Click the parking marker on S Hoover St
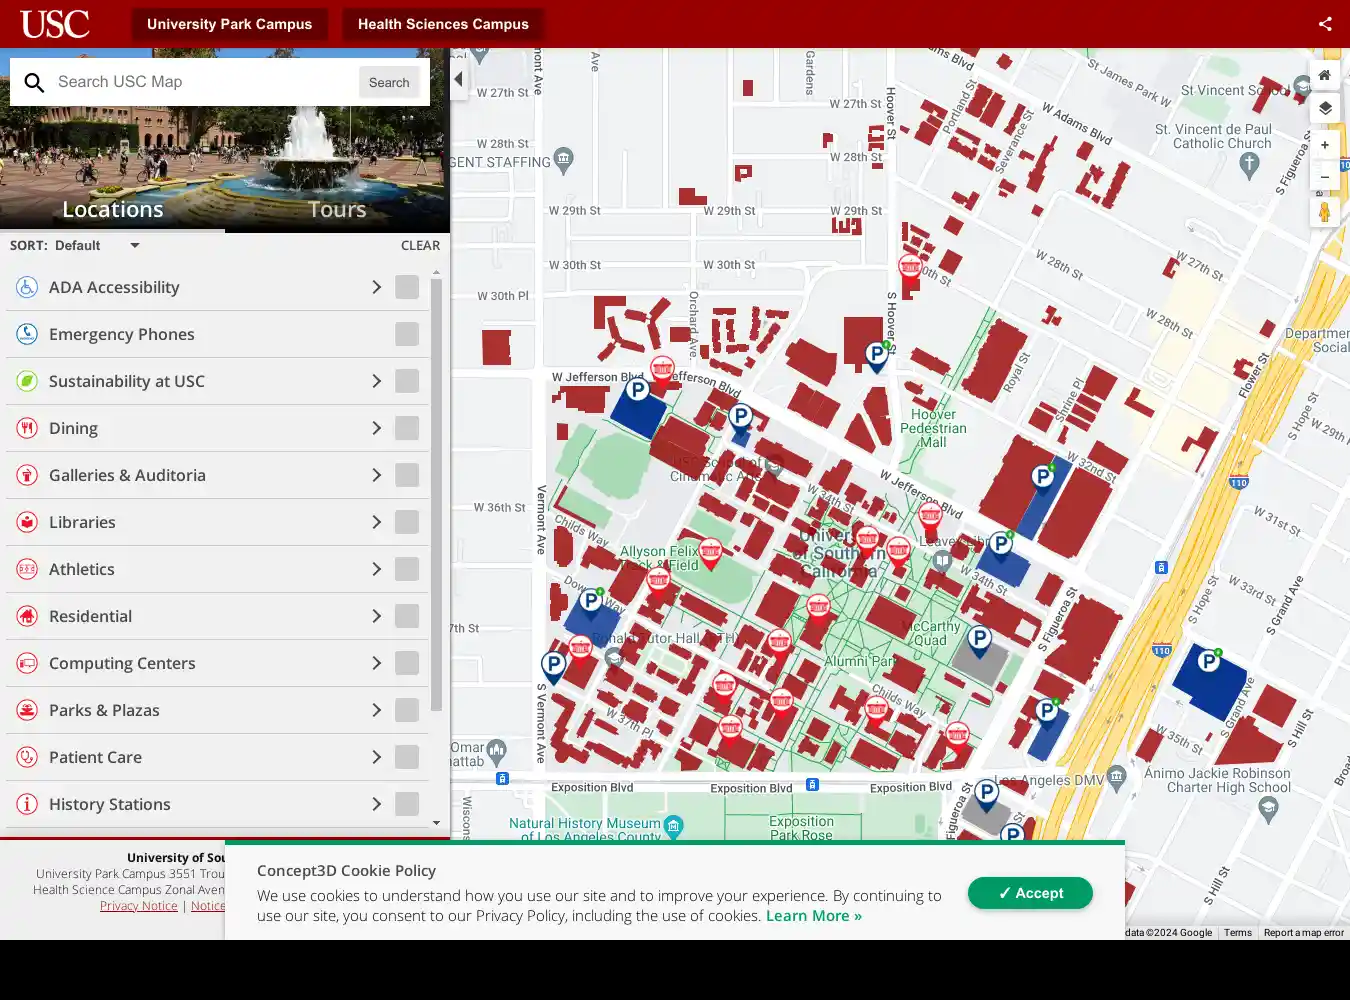This screenshot has height=1000, width=1350. pyautogui.click(x=876, y=356)
